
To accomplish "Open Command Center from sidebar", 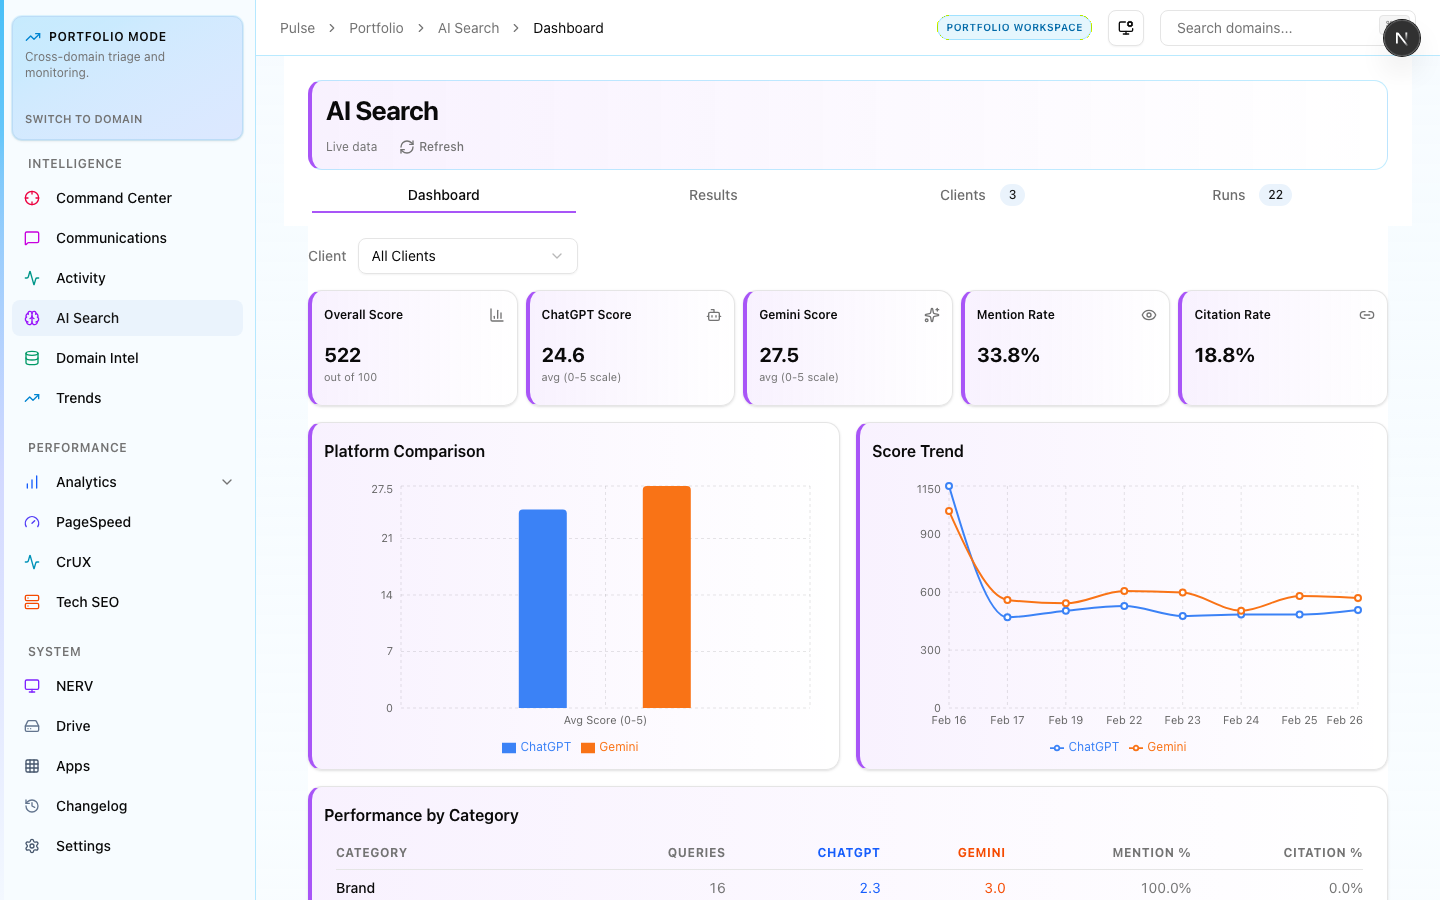I will 113,198.
